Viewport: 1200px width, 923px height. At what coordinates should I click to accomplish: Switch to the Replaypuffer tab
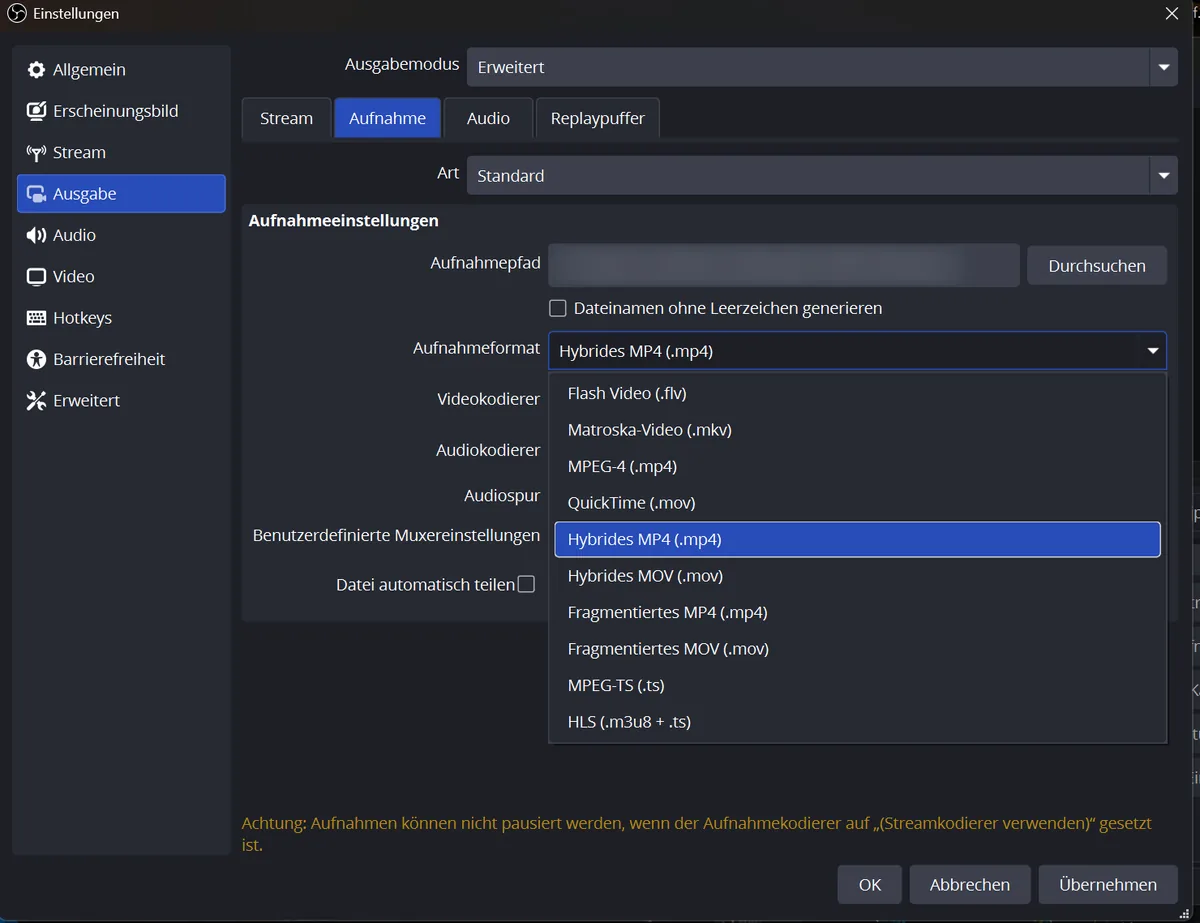pyautogui.click(x=598, y=118)
